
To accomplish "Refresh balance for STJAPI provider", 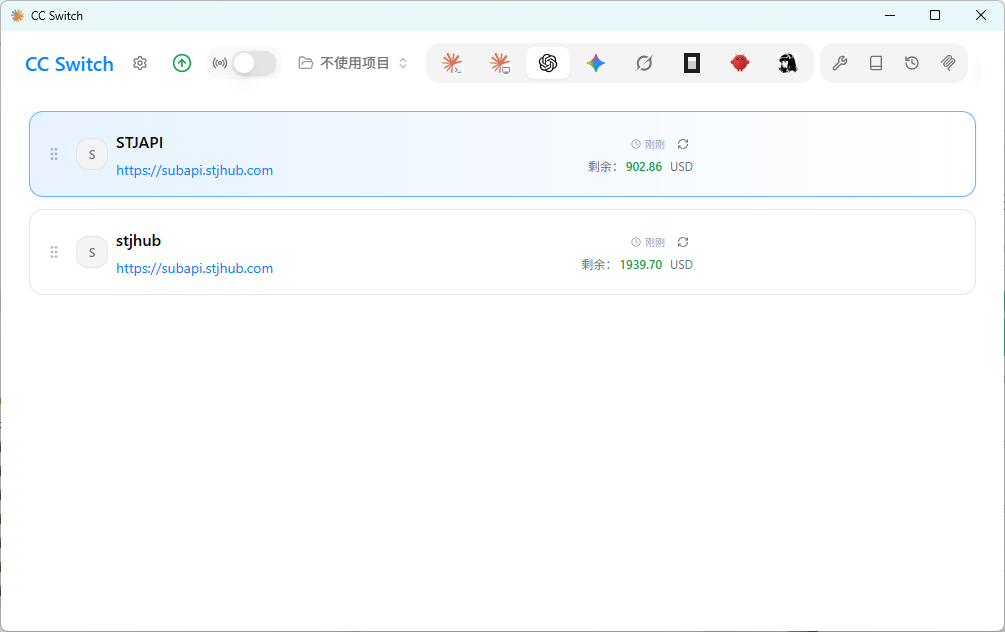I will [683, 144].
